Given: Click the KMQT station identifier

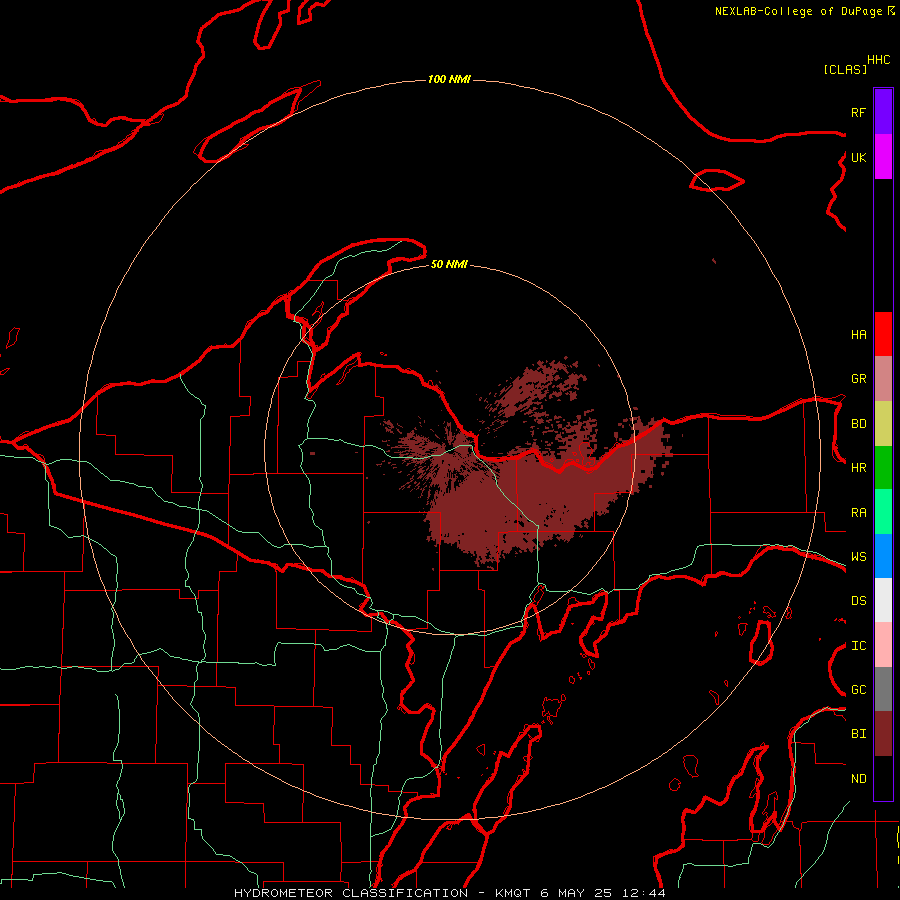Looking at the screenshot, I should [x=513, y=893].
